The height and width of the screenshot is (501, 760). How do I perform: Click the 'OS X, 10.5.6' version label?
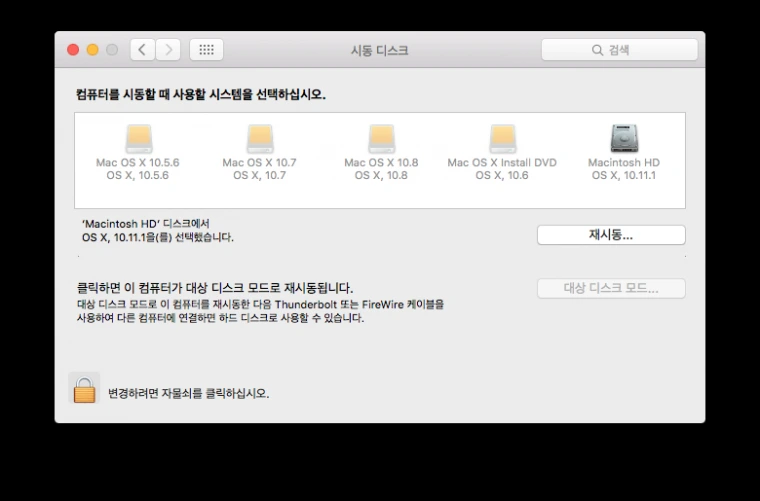point(138,175)
